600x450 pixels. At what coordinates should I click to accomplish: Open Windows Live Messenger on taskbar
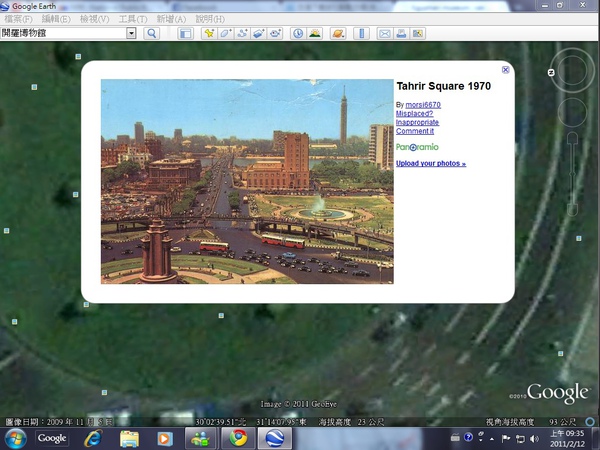[201, 439]
